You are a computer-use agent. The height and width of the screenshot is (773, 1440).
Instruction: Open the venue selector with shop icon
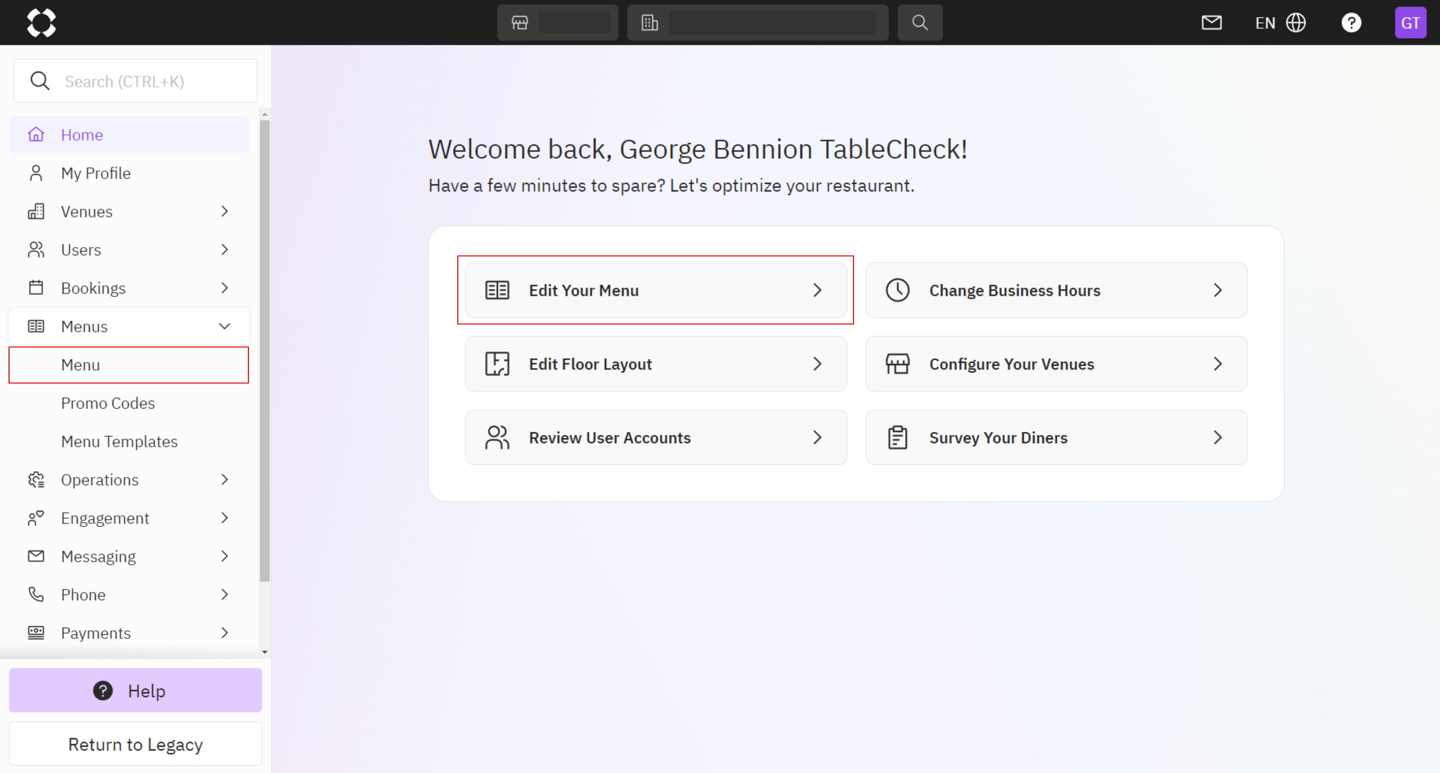(557, 22)
